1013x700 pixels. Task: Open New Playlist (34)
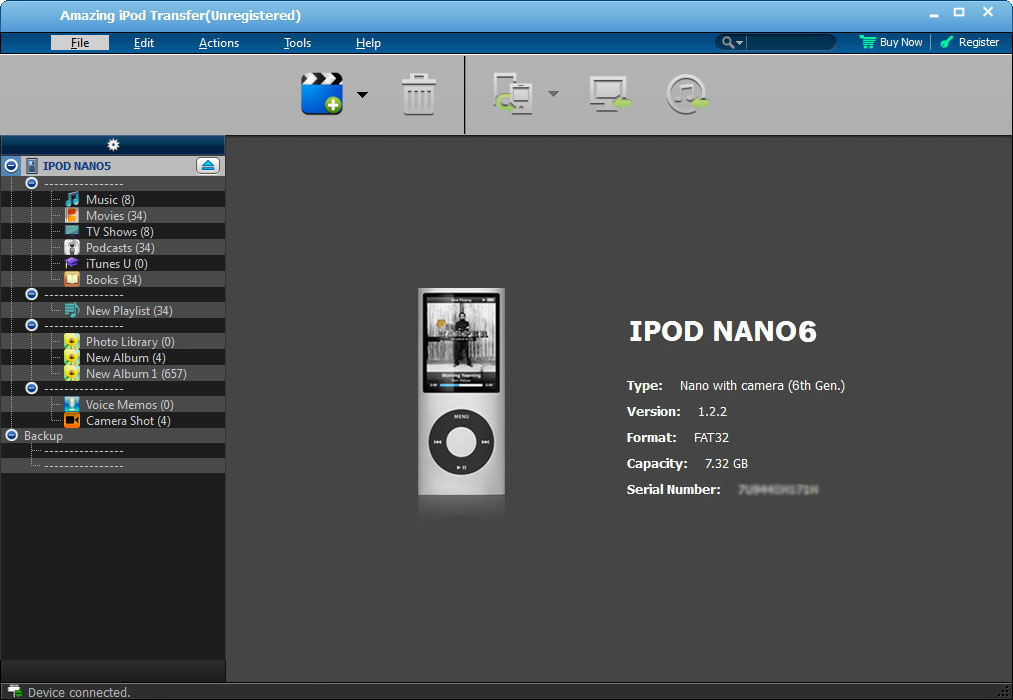tap(129, 311)
